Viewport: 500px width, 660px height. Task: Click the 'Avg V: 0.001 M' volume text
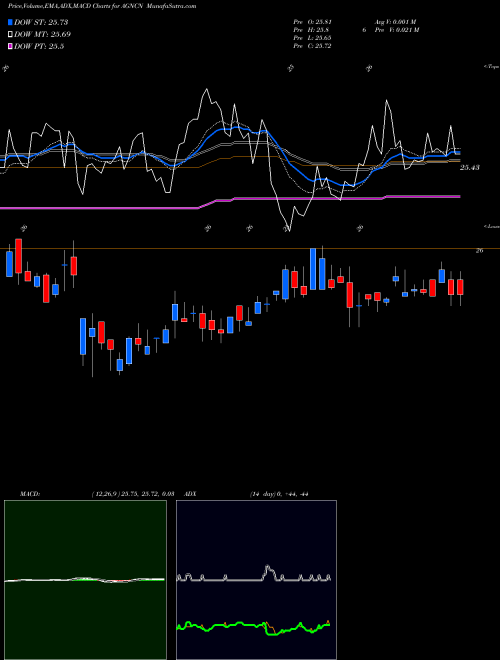point(395,22)
